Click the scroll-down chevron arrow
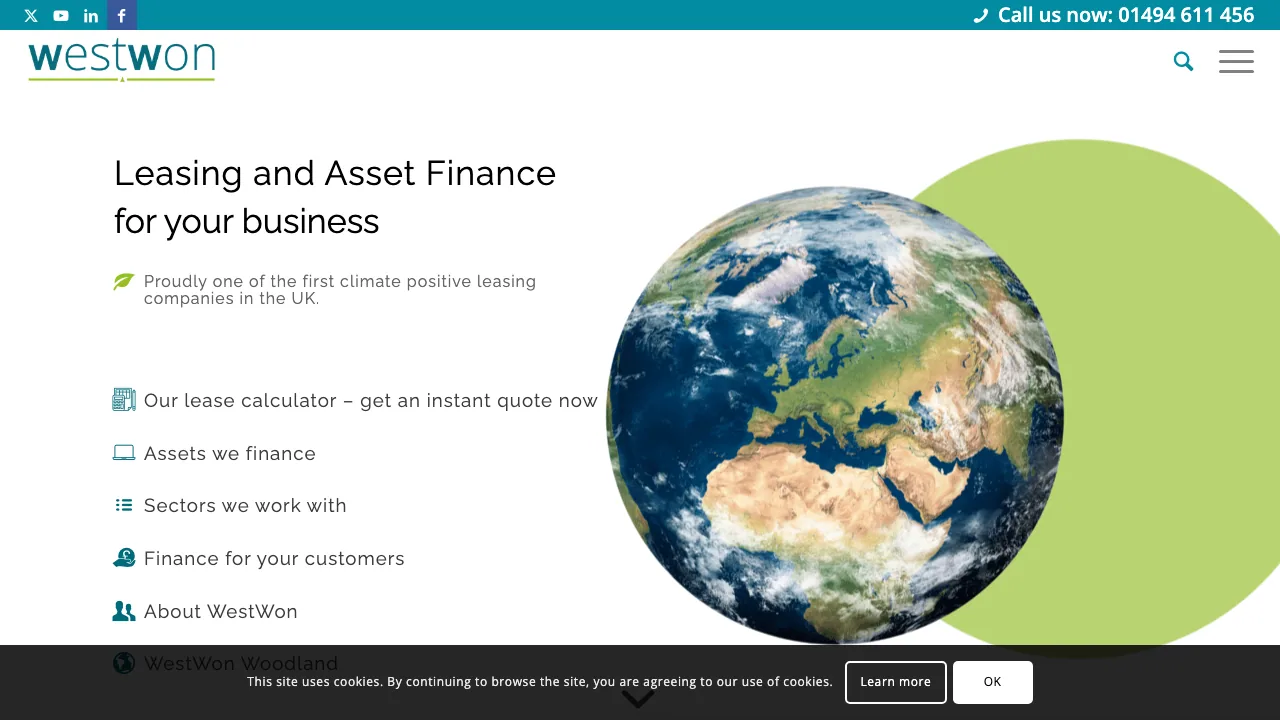 (x=638, y=699)
